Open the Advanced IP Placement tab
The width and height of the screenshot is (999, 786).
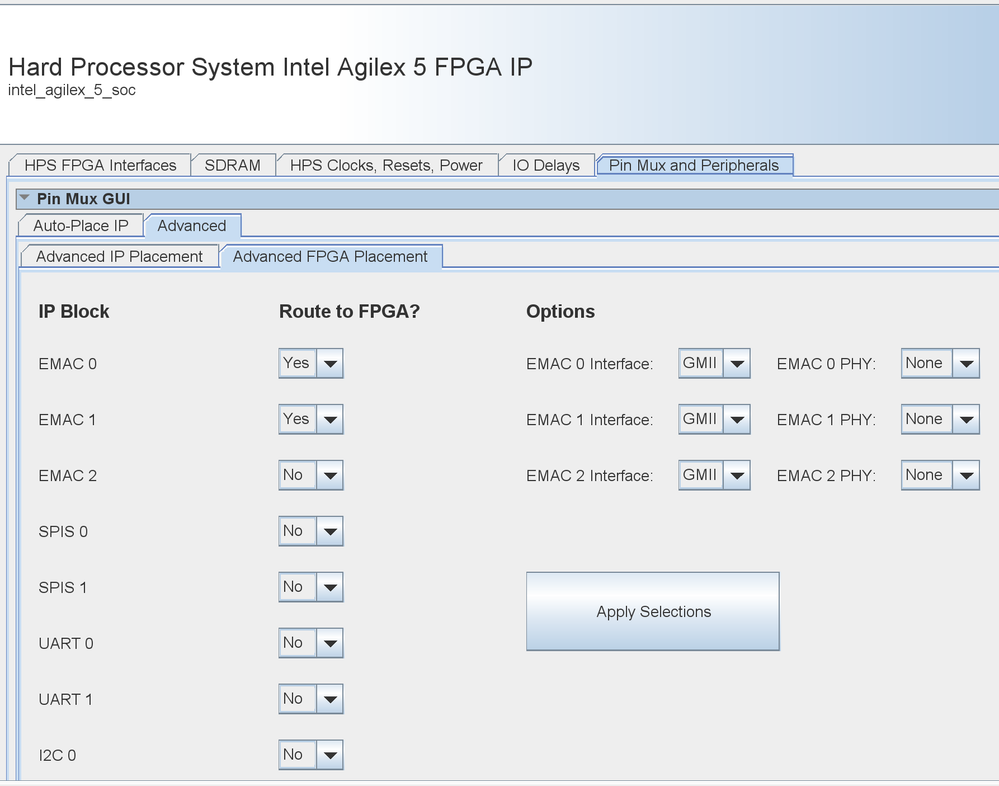(x=119, y=256)
